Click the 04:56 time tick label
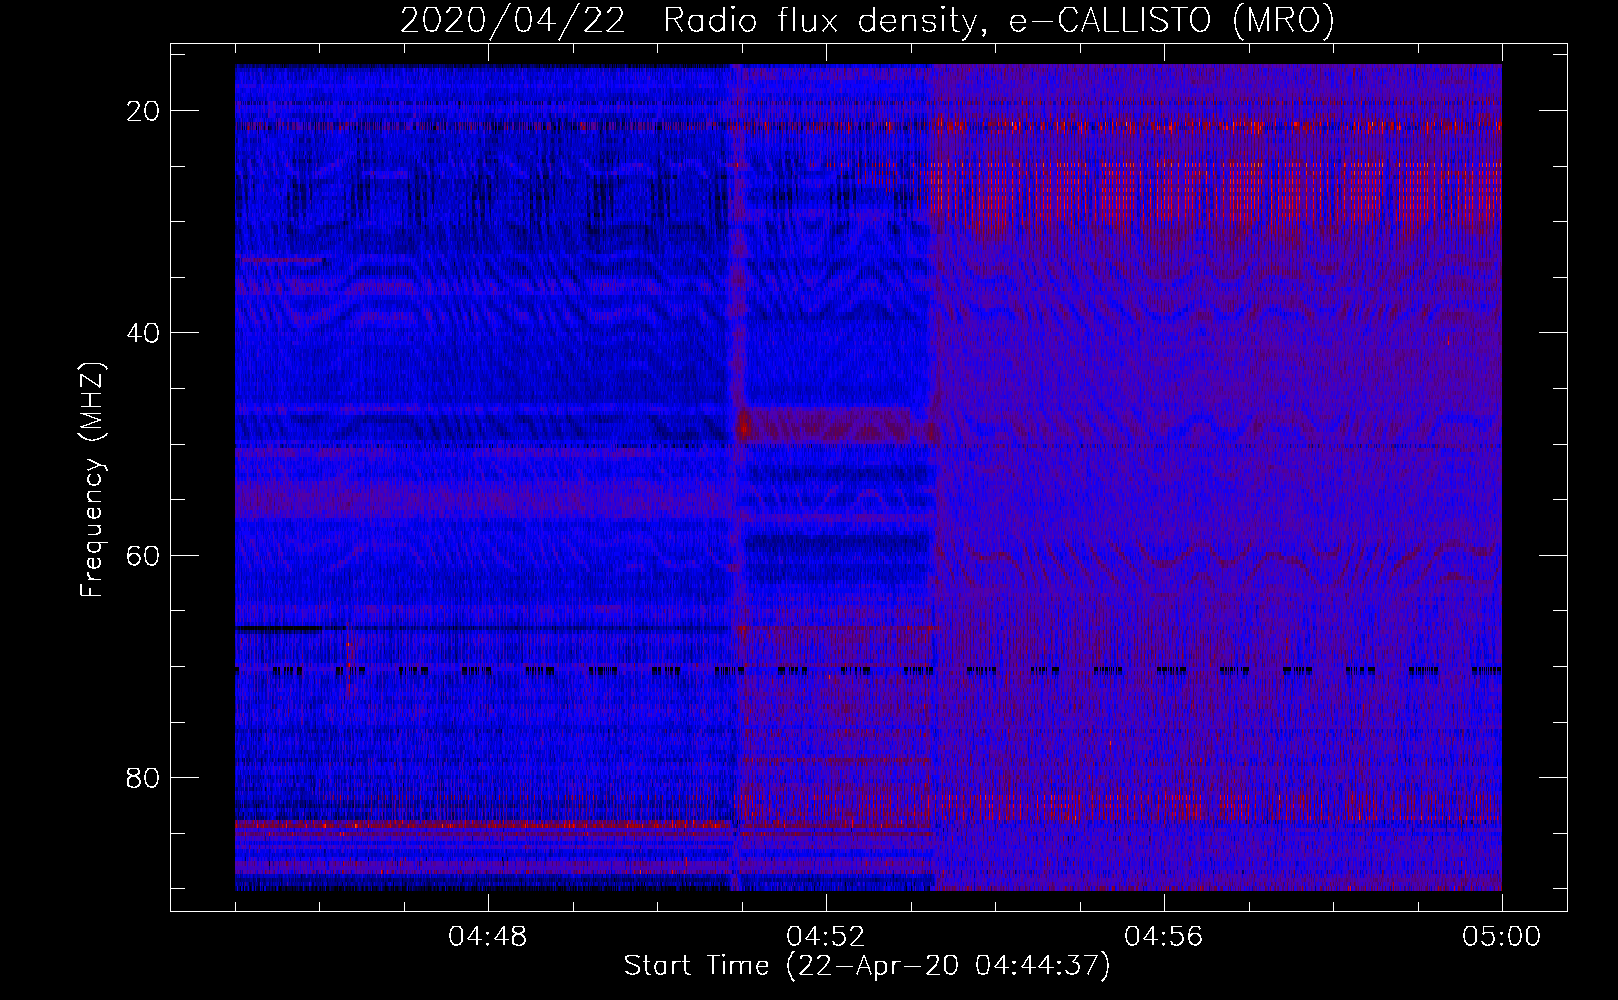1618x1000 pixels. pos(1164,937)
